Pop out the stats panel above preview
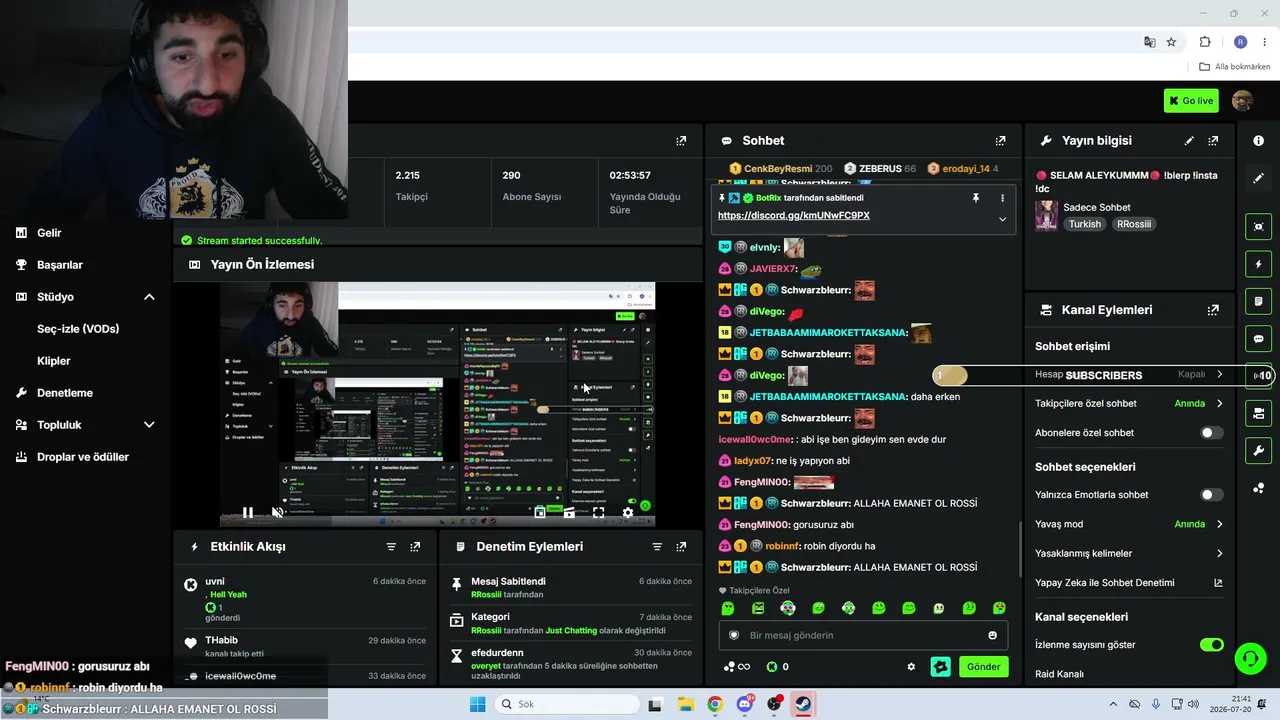This screenshot has width=1280, height=720. [681, 141]
